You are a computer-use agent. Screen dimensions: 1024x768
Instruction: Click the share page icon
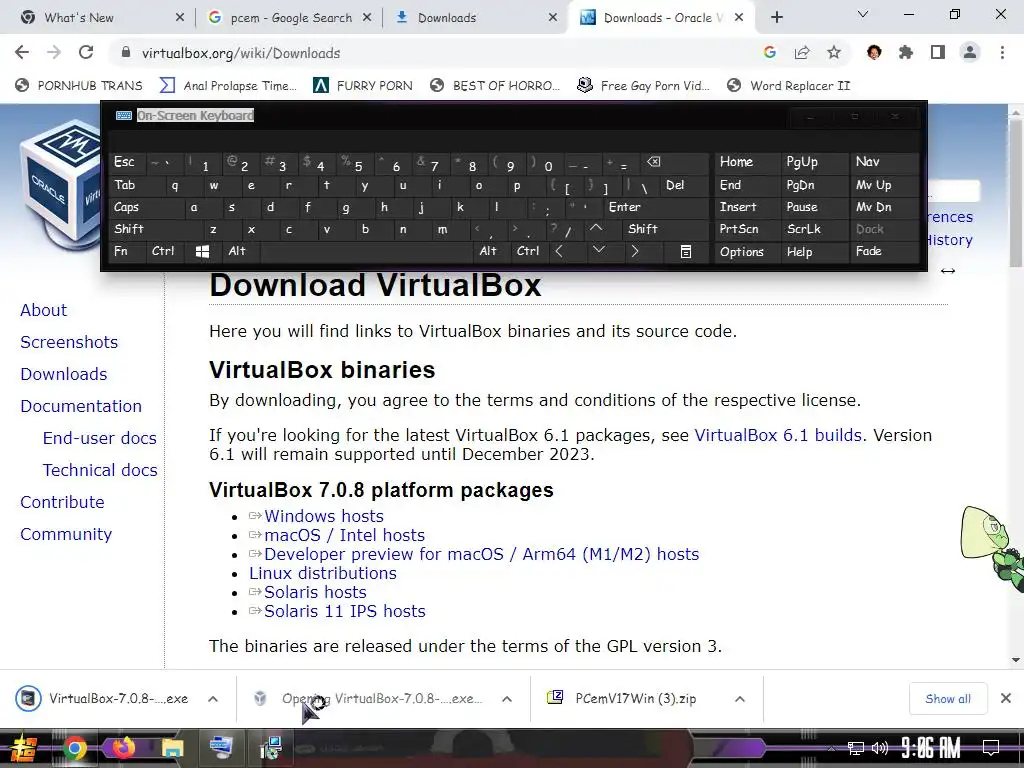pos(801,52)
